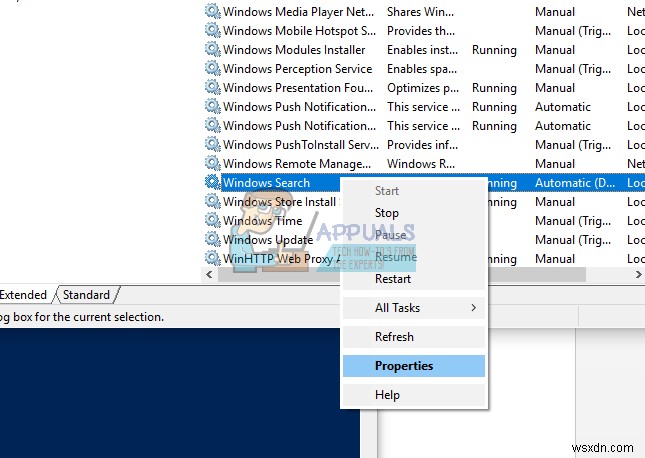Viewport: 645px width, 458px height.
Task: Click 'Automatic (D...' startup type of Windows Search
Action: [x=575, y=183]
